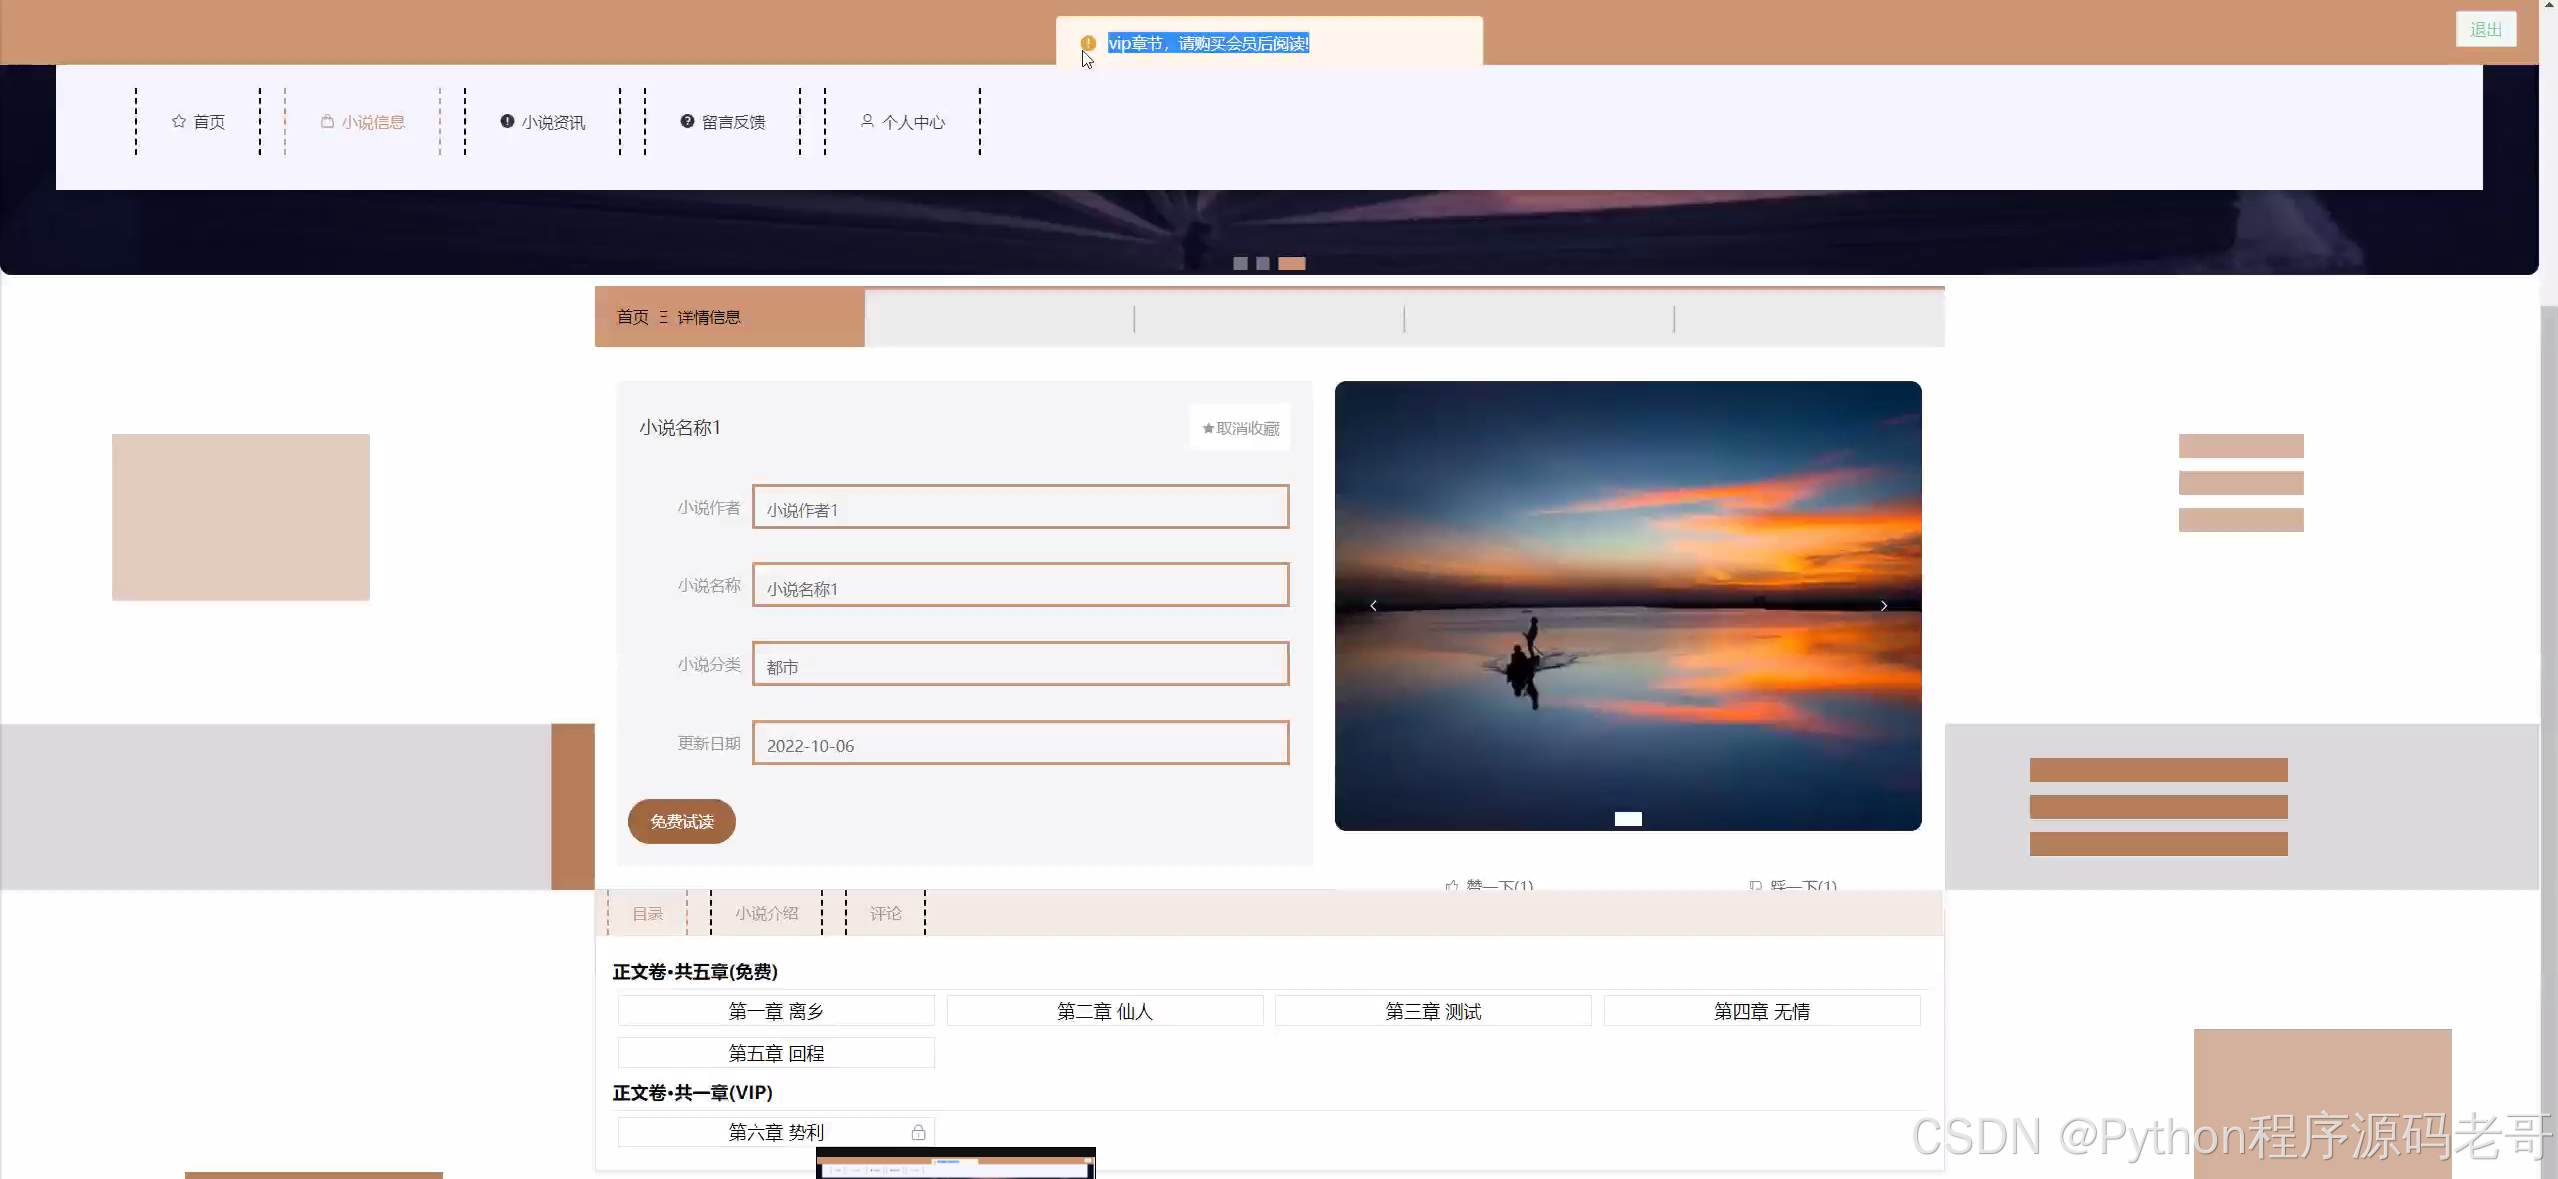
Task: Click the exclamation icon beside 小说资讯
Action: pyautogui.click(x=507, y=121)
